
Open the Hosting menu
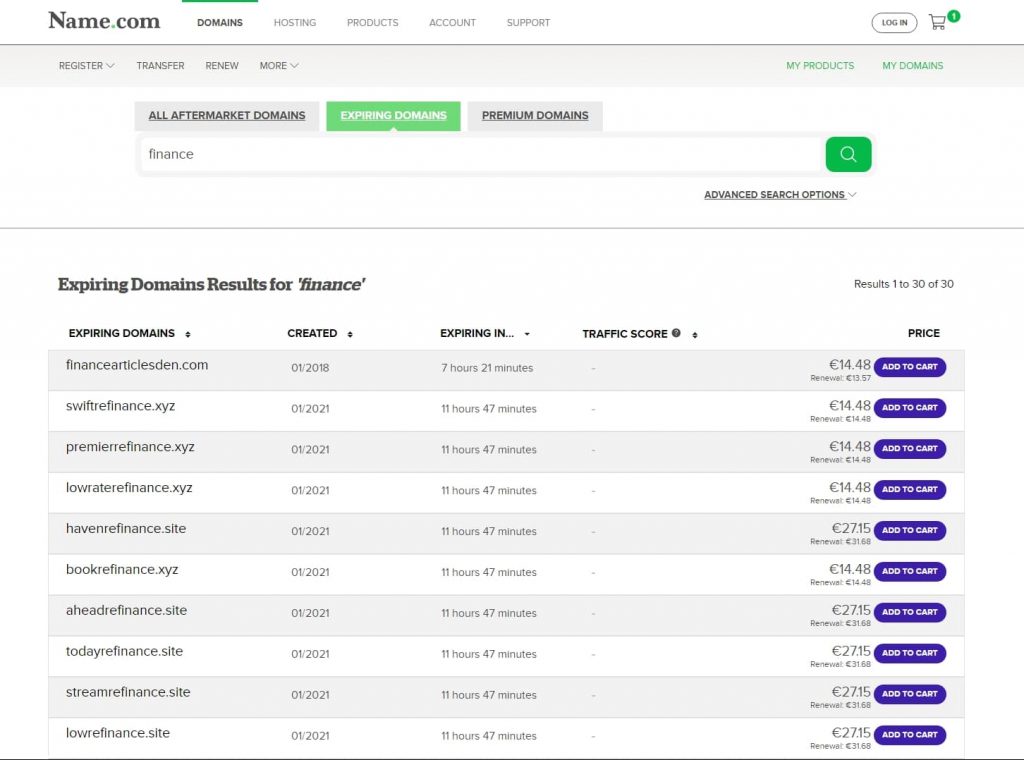(295, 22)
